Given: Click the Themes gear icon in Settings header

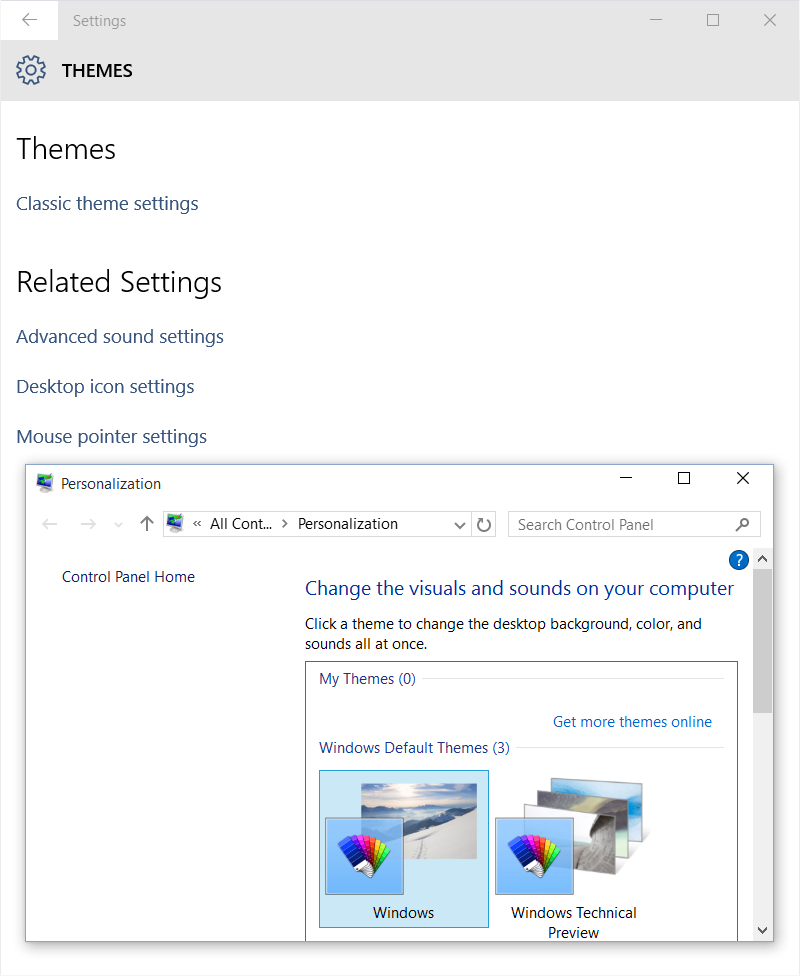Looking at the screenshot, I should [31, 70].
